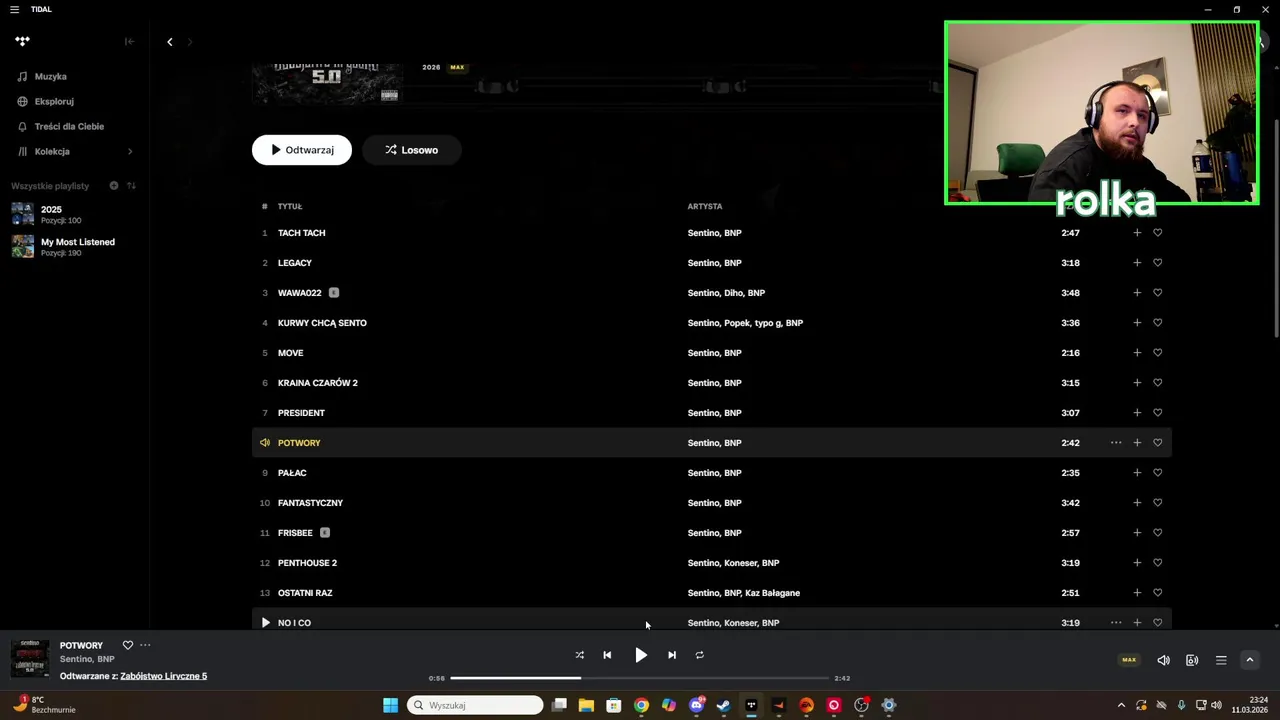Viewport: 1280px width, 720px height.
Task: Select track TACH TACH
Action: click(x=301, y=233)
